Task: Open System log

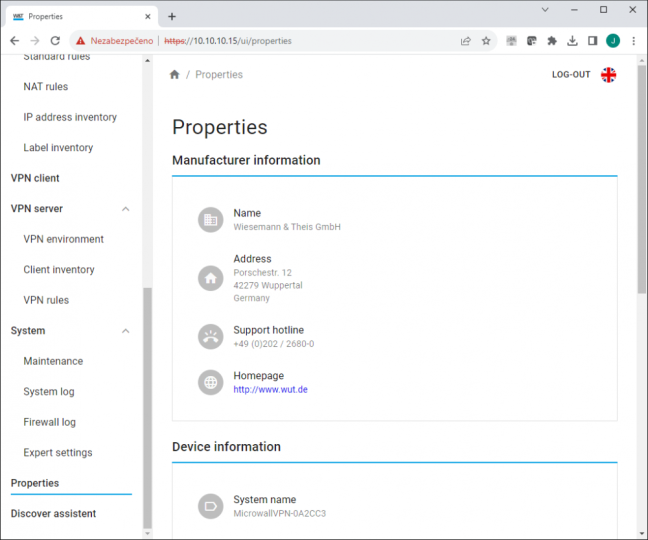Action: tap(49, 392)
